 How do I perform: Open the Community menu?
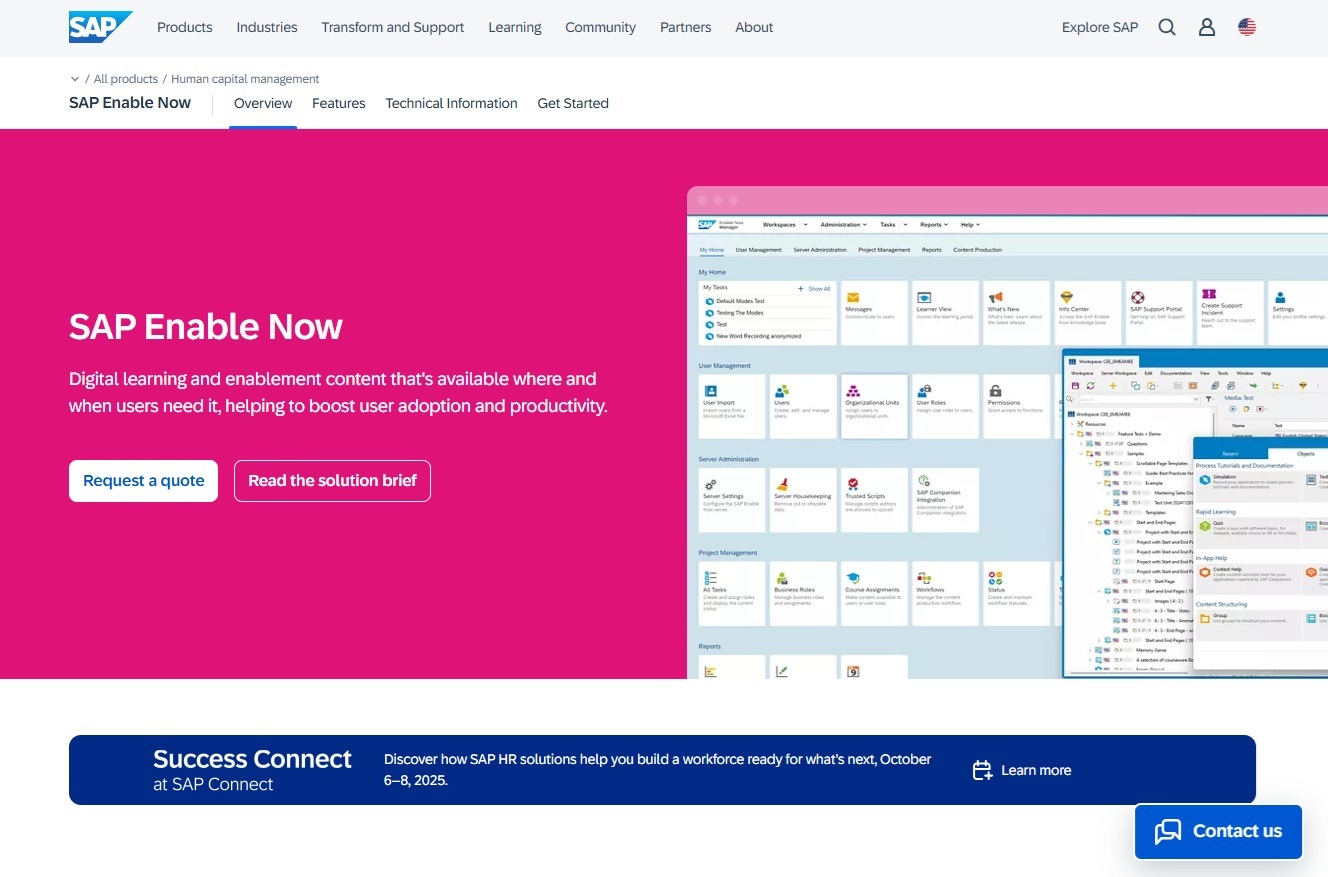tap(600, 27)
